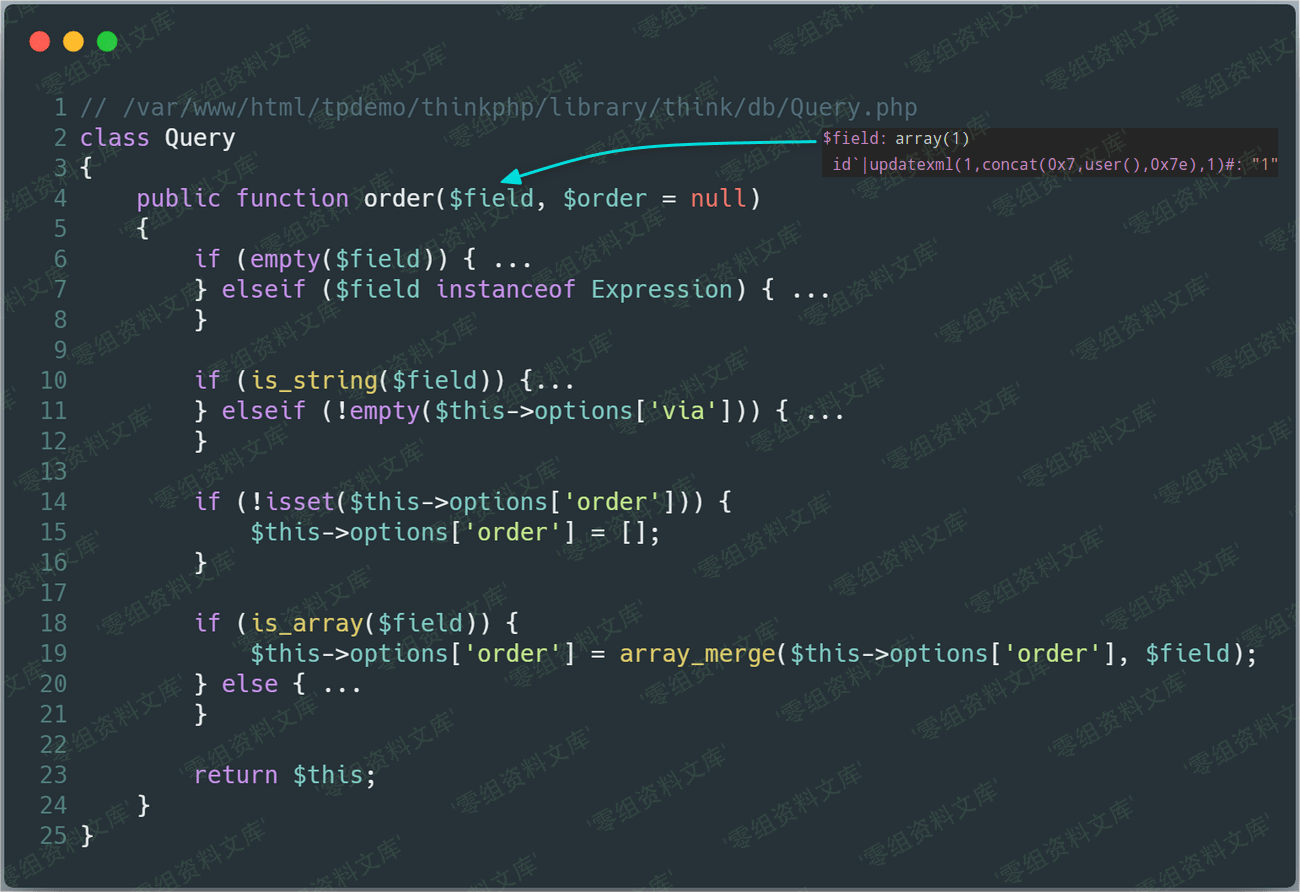
Task: Expand folded block on instanceof Expression line
Action: pos(811,289)
